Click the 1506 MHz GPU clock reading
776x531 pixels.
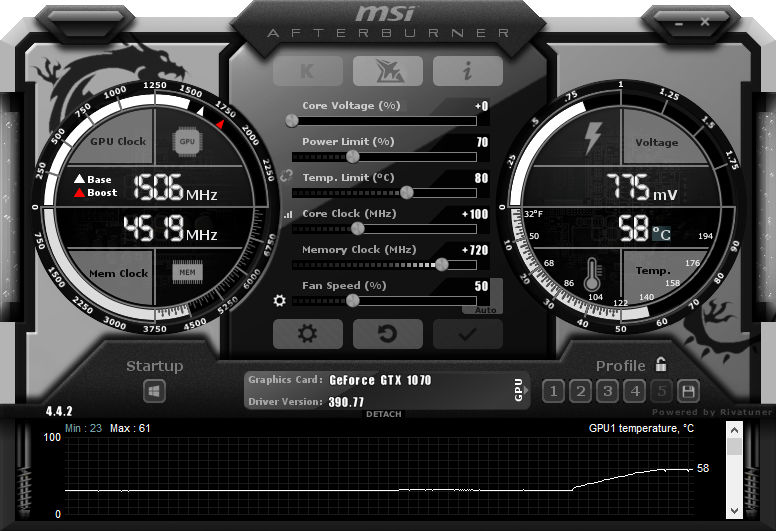[175, 188]
